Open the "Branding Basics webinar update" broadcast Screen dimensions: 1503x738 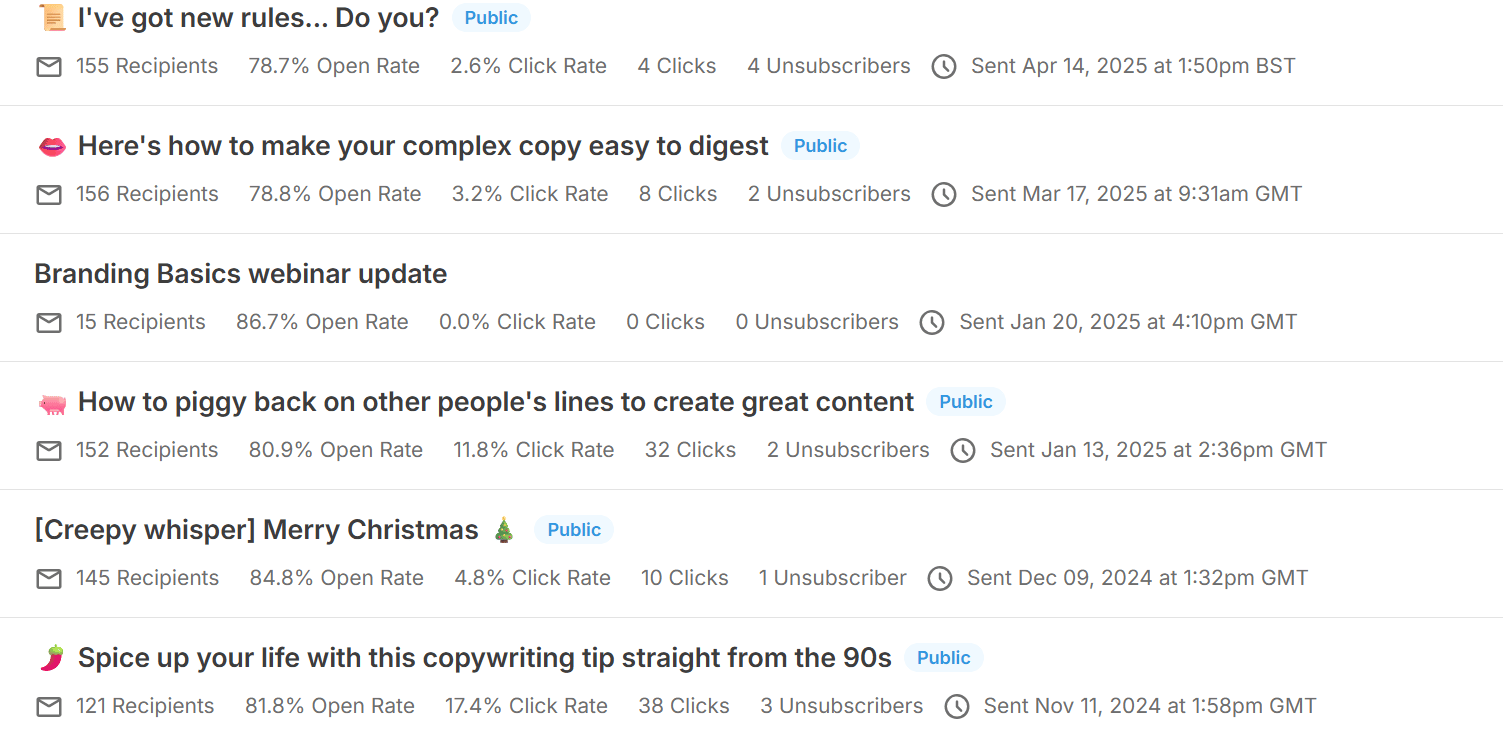(240, 274)
